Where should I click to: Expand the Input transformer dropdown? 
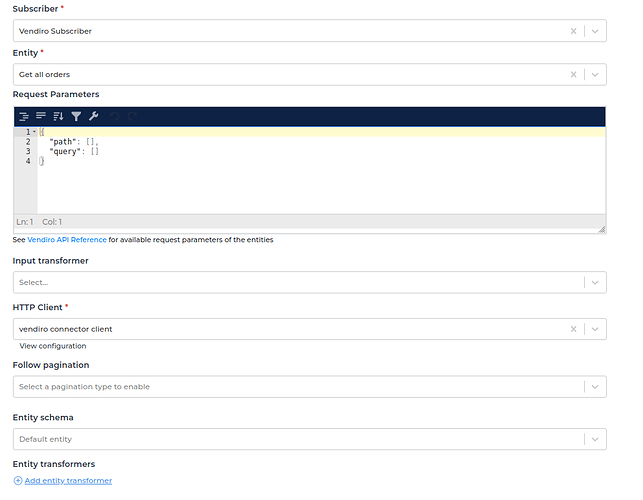tap(595, 282)
